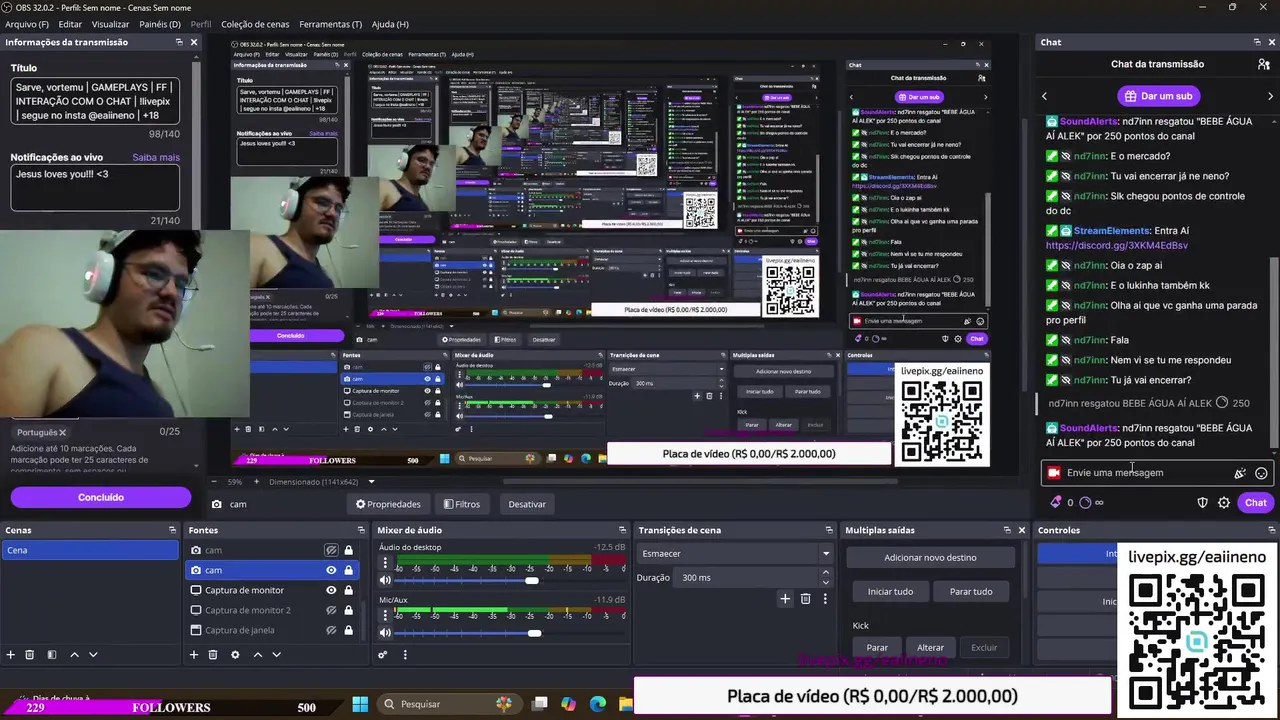Open Mixer de áudio bottom menu dots
This screenshot has width=1280, height=720.
(405, 655)
